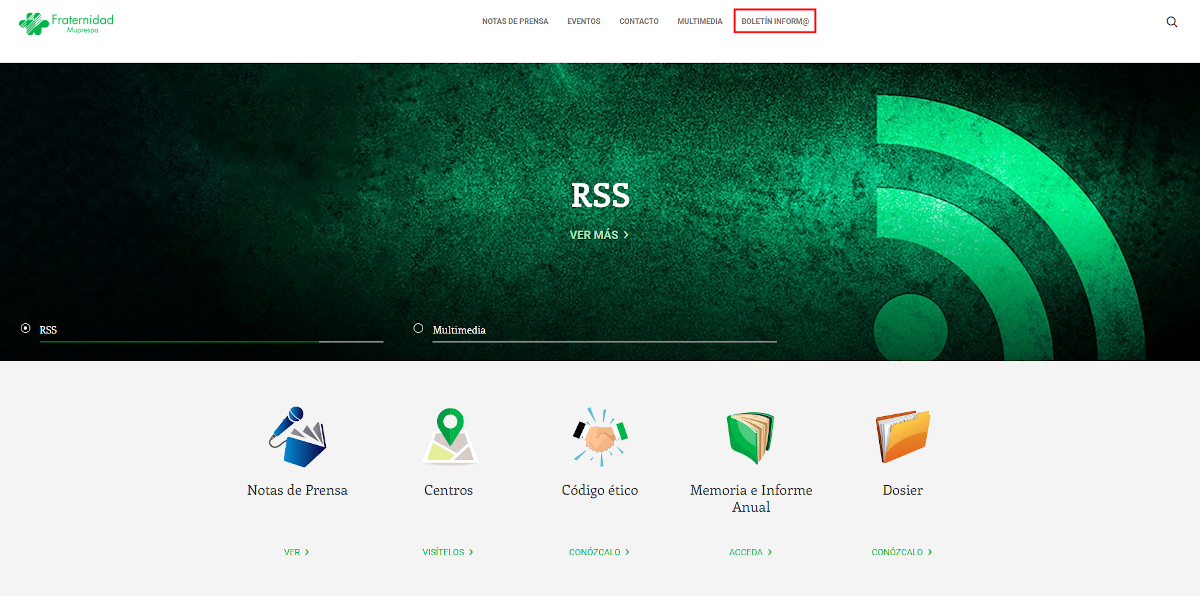Open the search magnifier icon

[x=1172, y=22]
